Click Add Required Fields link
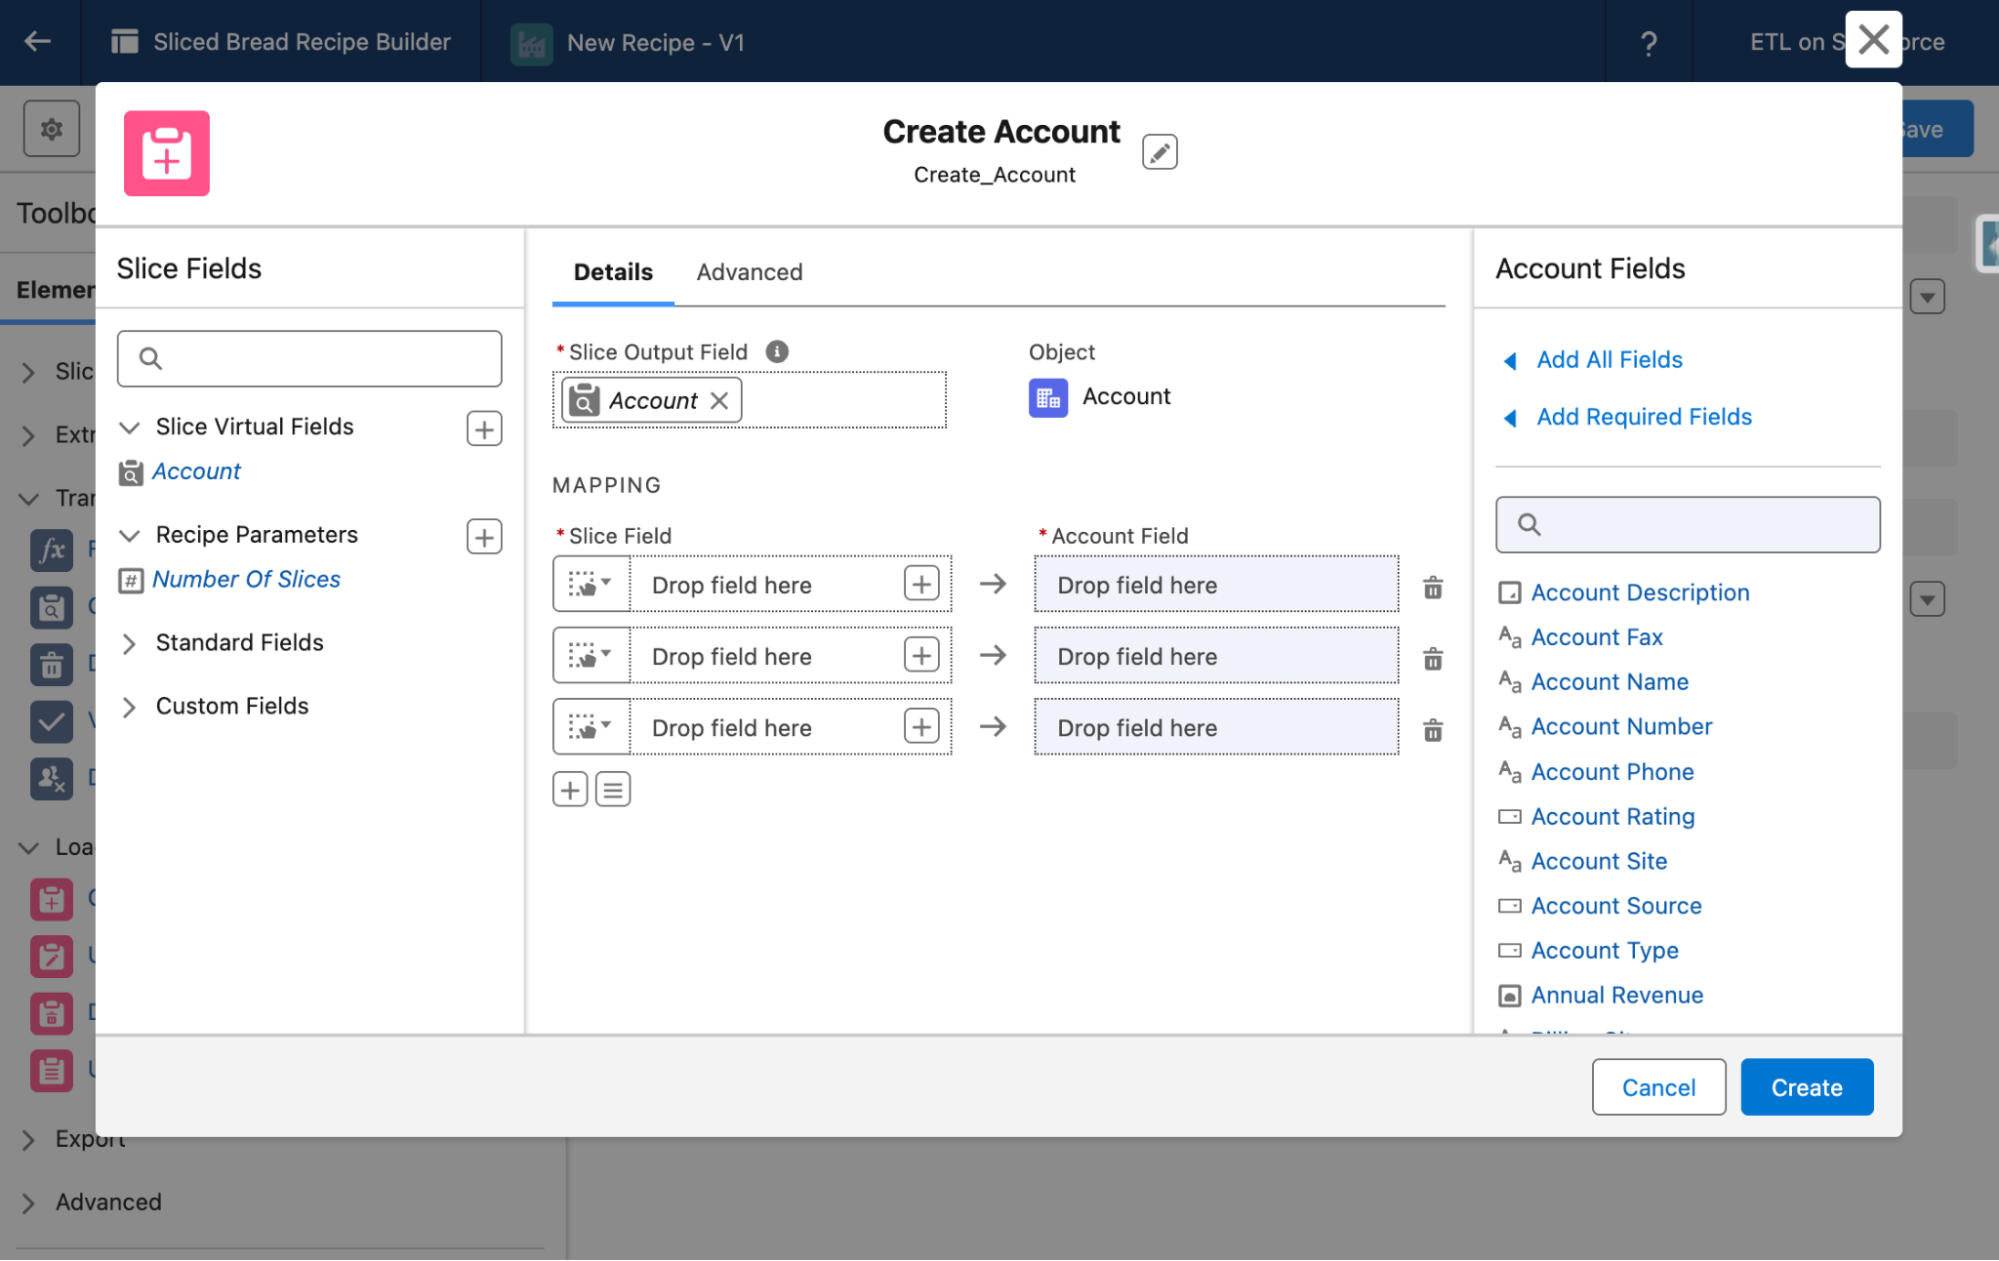Screen dimensions: 1999x1261 pos(1643,417)
